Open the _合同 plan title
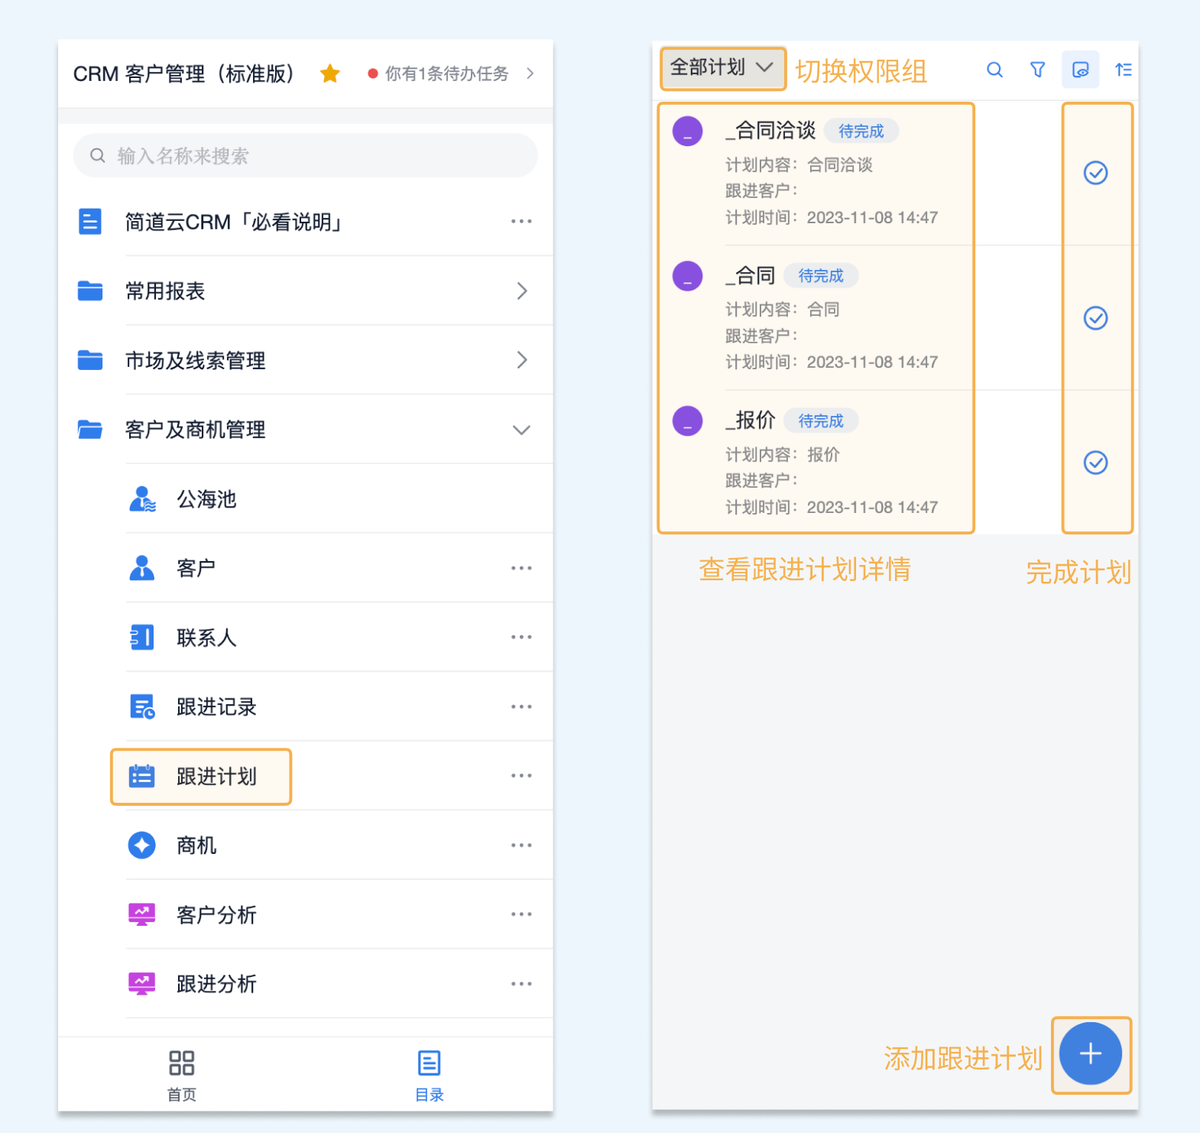 coord(750,275)
